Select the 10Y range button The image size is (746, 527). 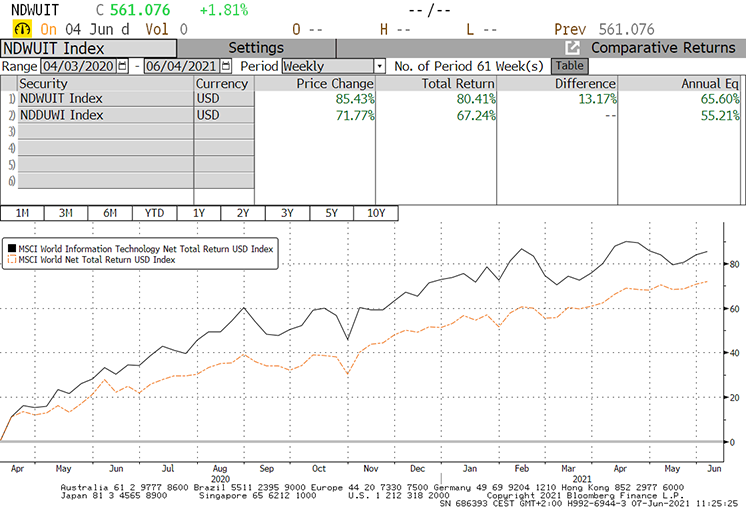(376, 213)
